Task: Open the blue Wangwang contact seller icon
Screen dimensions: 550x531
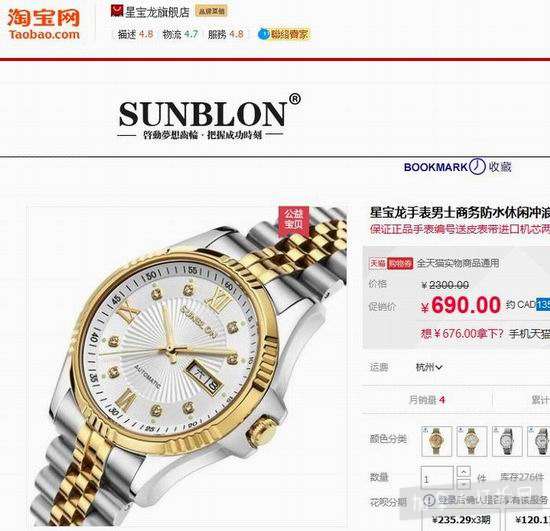Action: 263,34
